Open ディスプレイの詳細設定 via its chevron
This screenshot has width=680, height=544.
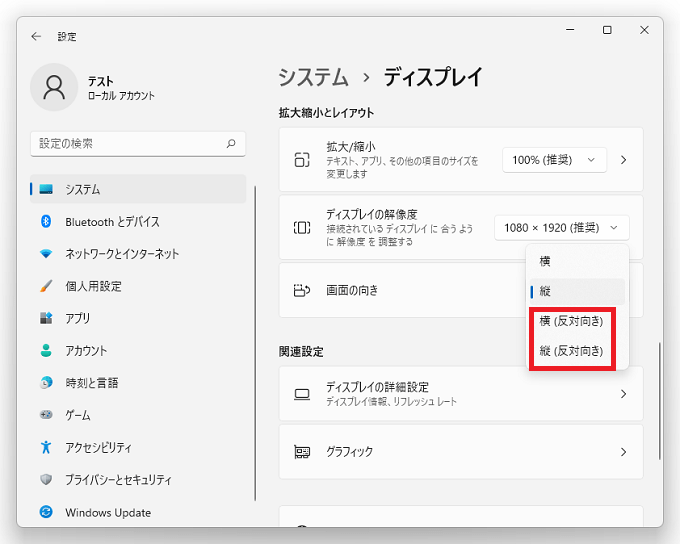[624, 394]
